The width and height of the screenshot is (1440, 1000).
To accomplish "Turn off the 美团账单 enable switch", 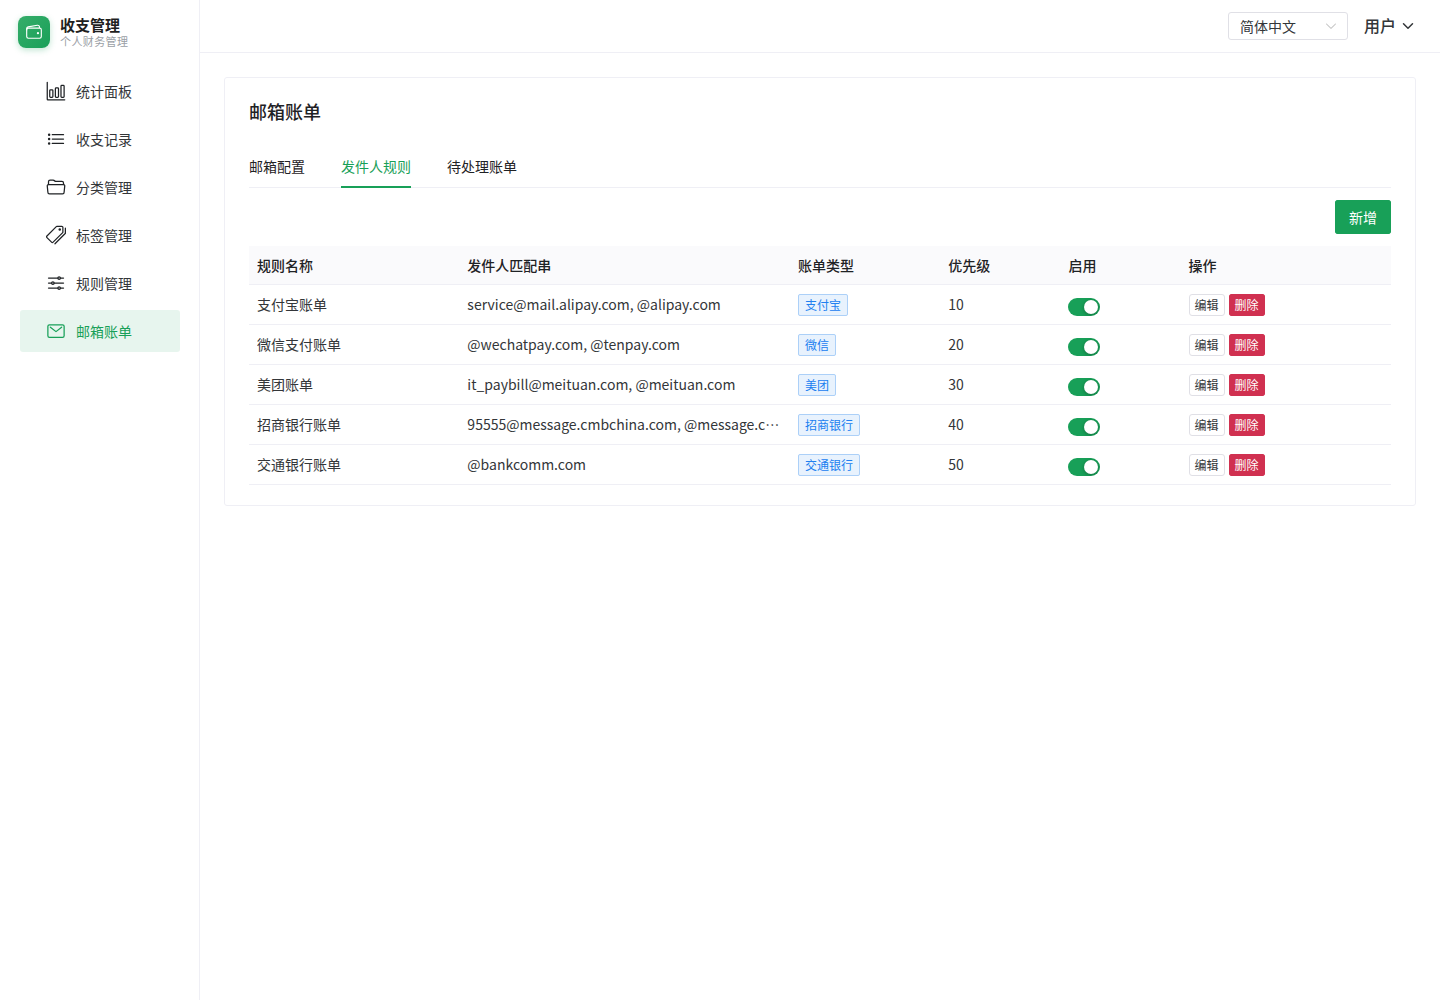I will pos(1084,387).
